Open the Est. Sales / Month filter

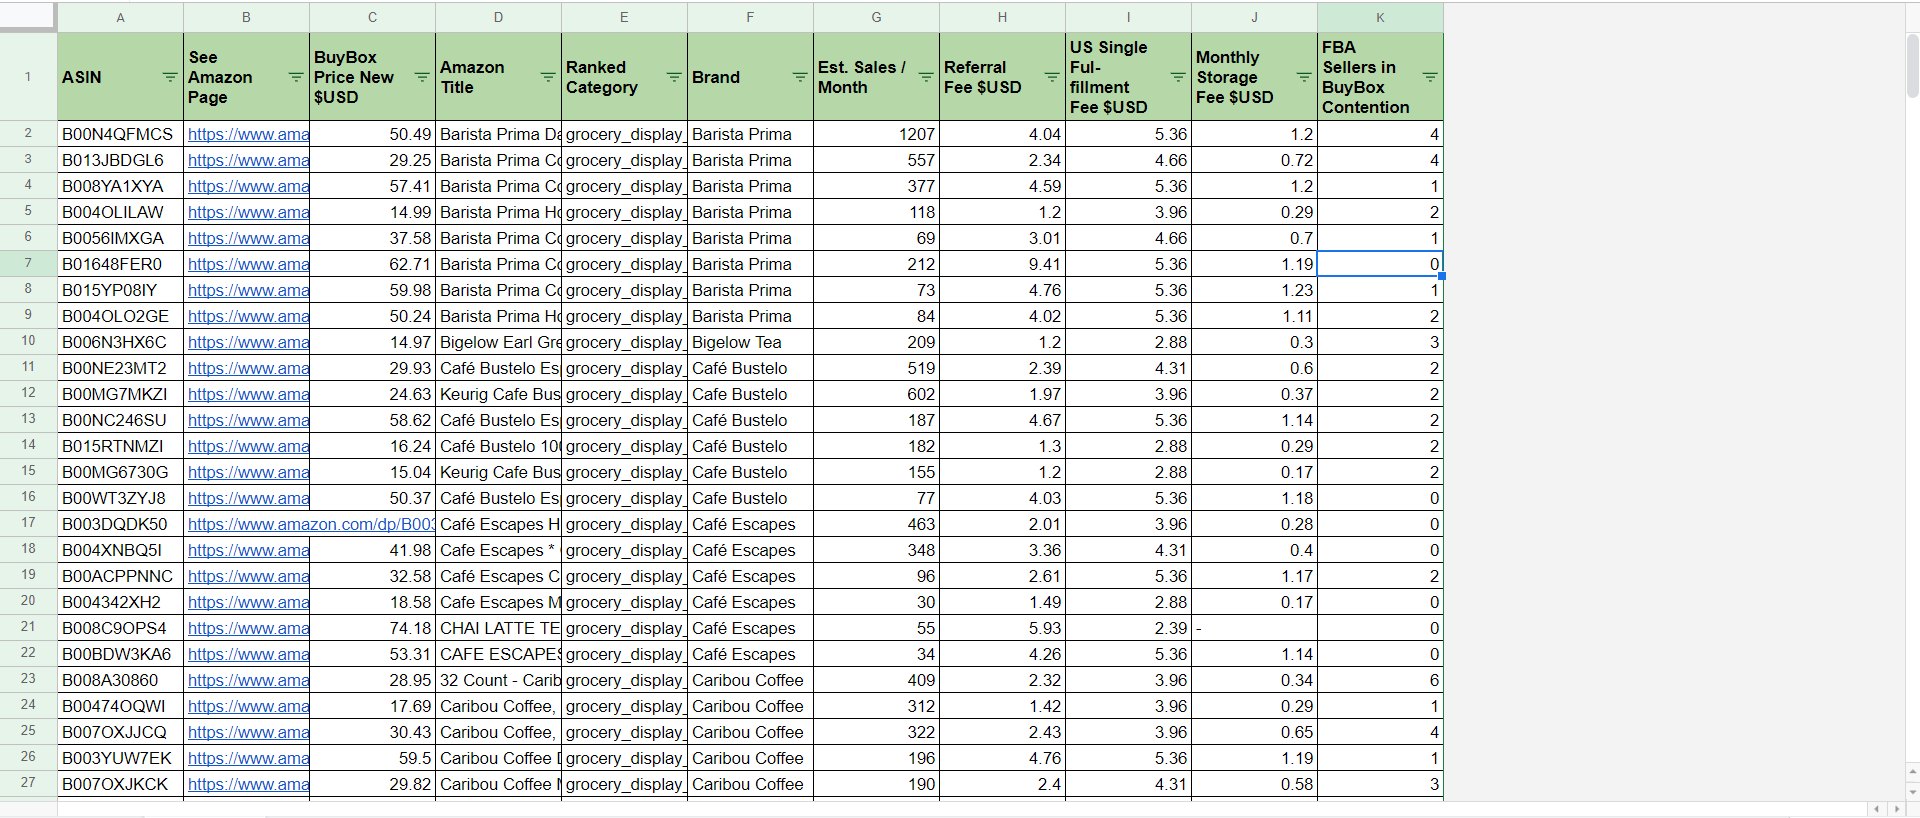click(x=926, y=77)
